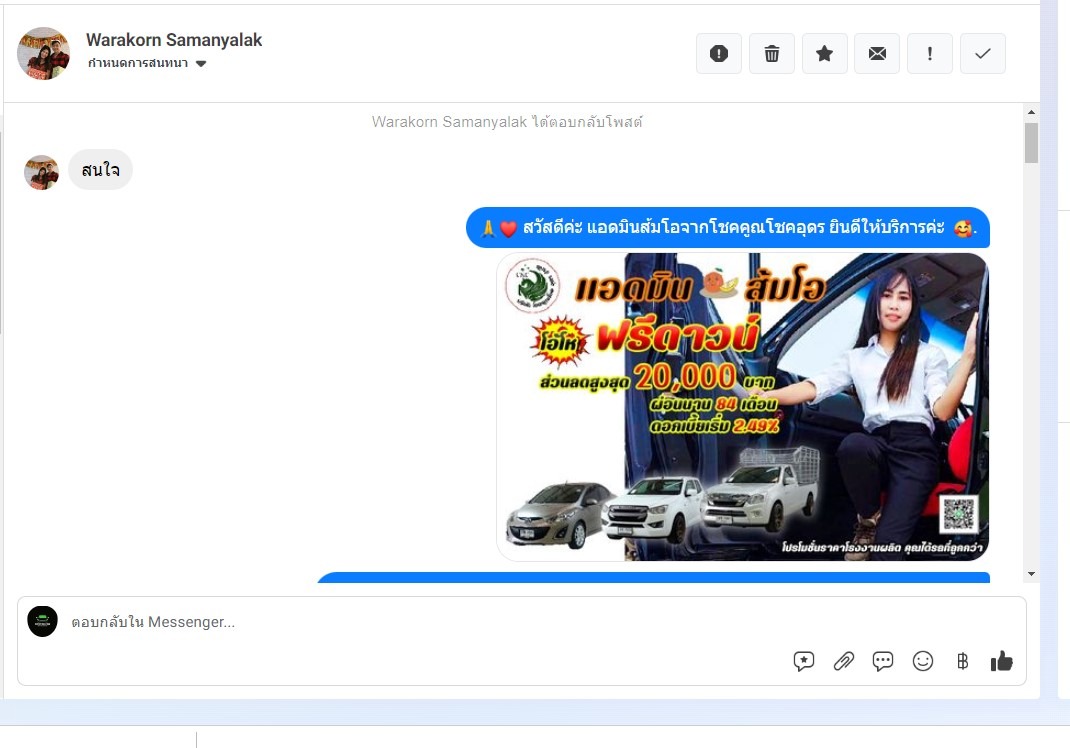Open the emoji picker smiley icon
Screen dimensions: 1070x748
tap(923, 661)
